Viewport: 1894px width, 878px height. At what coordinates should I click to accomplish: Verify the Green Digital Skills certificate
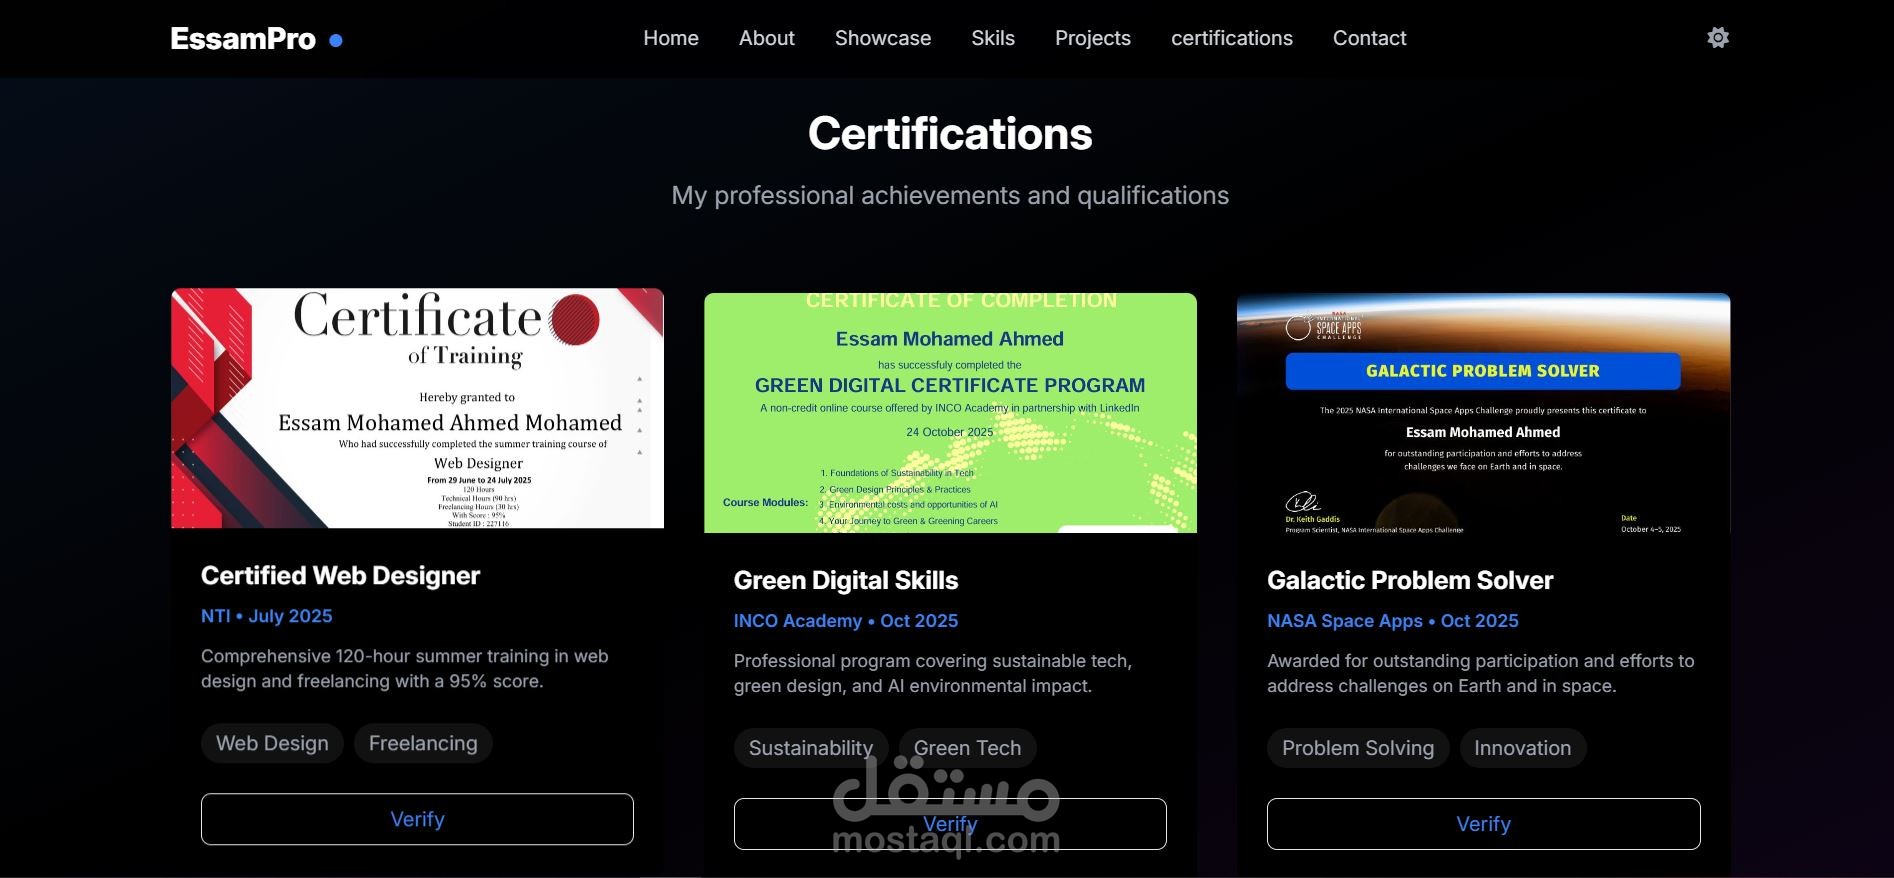[950, 824]
